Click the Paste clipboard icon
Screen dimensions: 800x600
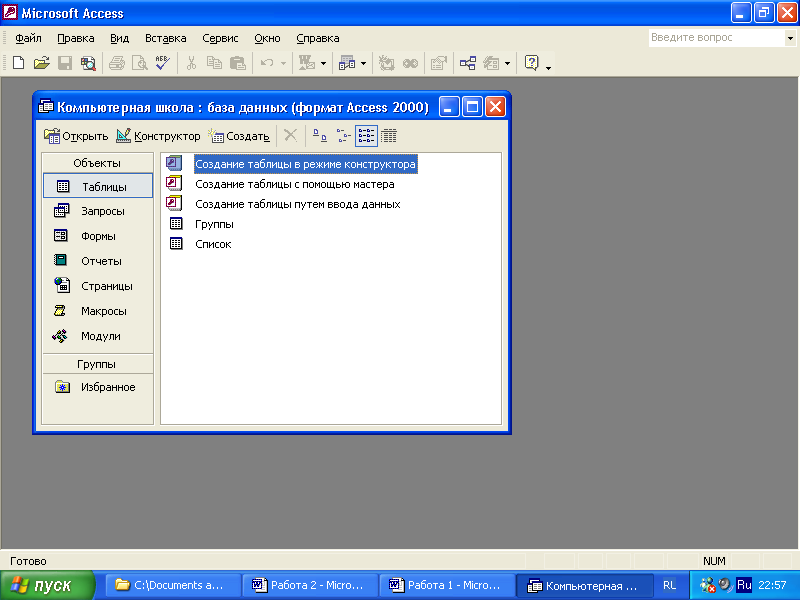point(238,63)
